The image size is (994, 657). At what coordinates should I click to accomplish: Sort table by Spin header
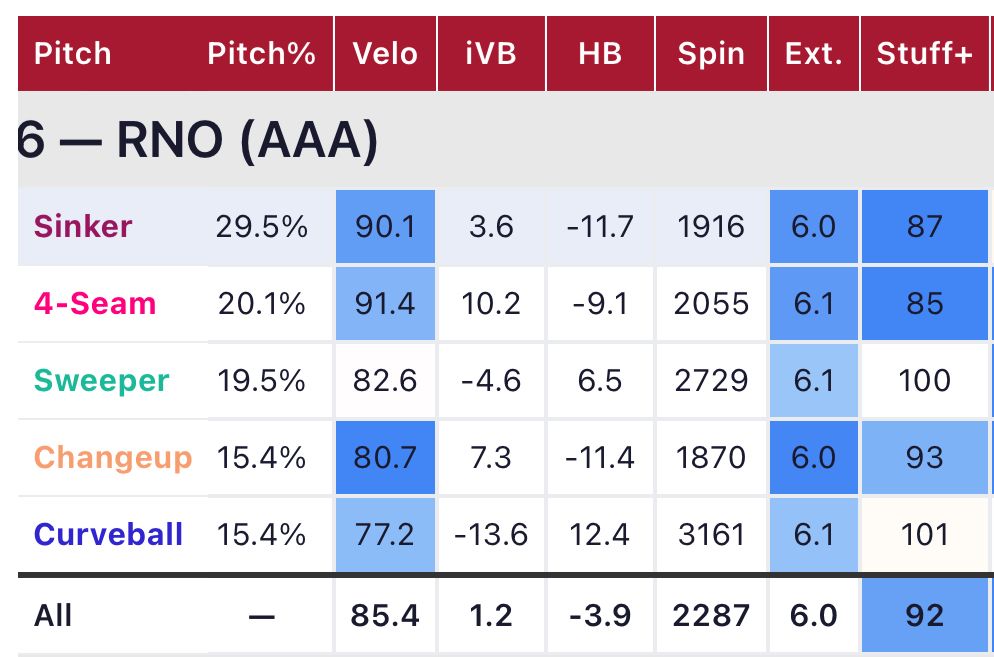click(x=710, y=54)
